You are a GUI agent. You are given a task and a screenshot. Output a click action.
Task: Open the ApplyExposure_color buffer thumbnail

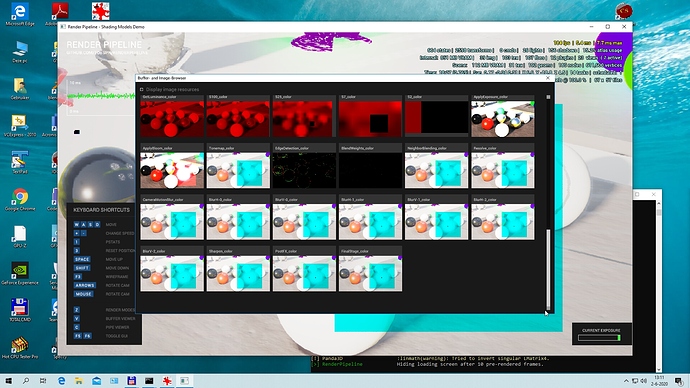[x=503, y=119]
